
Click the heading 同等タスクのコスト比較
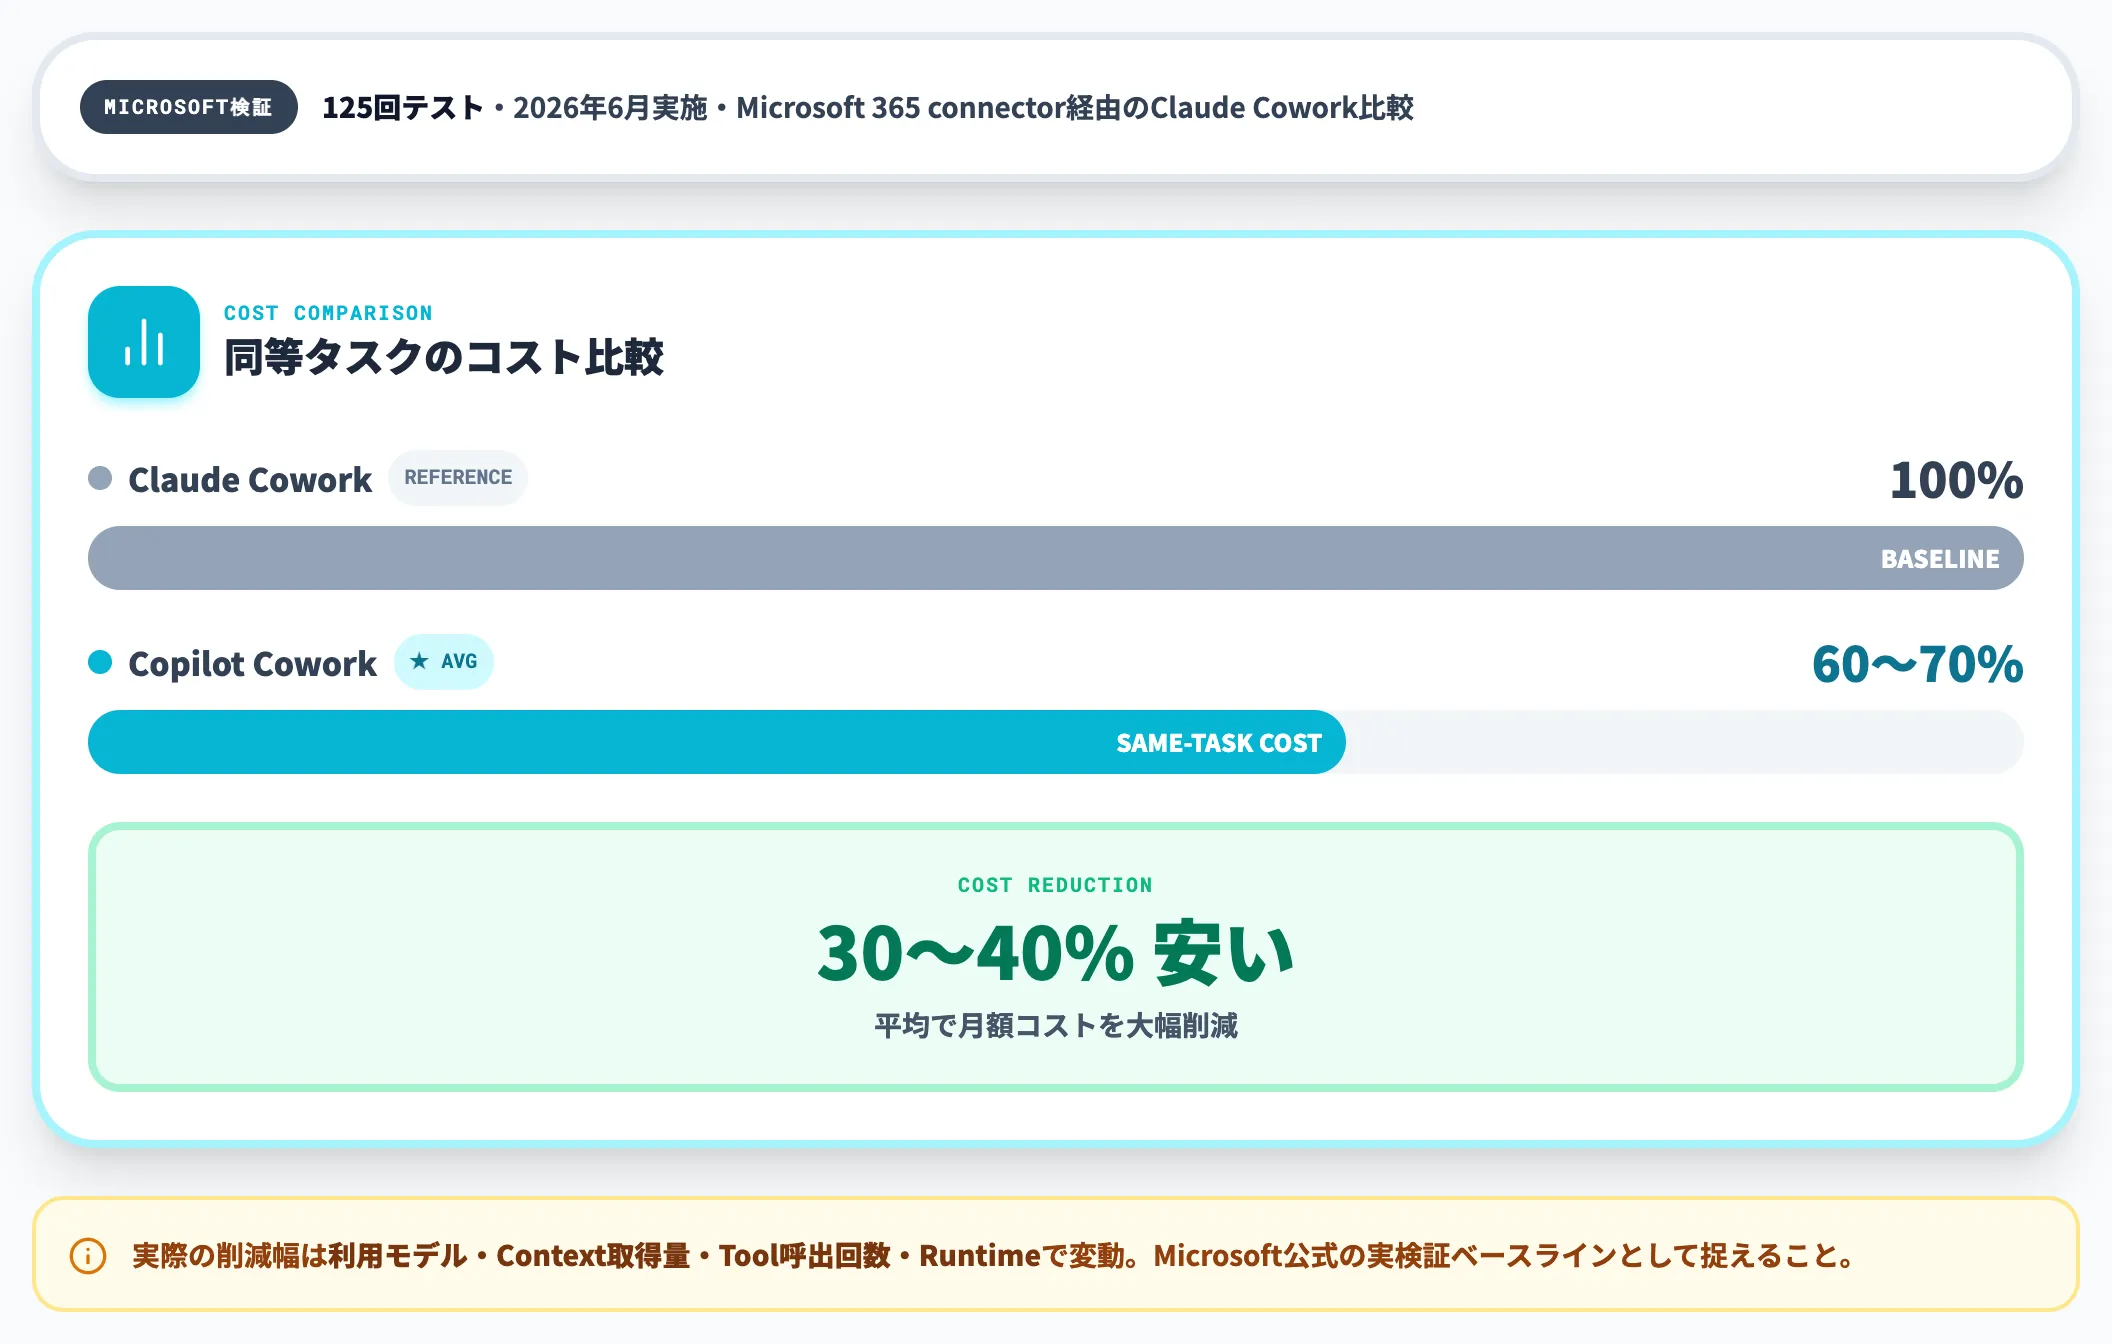[444, 357]
